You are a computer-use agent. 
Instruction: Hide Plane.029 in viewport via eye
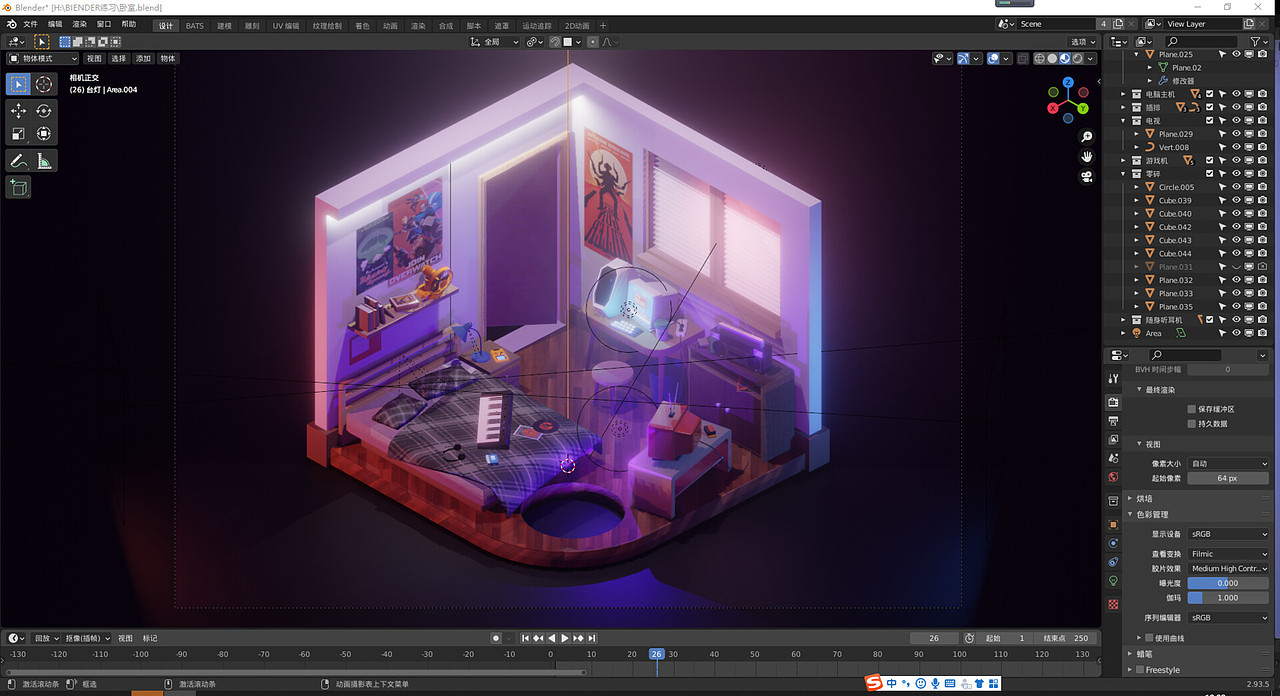(1236, 134)
